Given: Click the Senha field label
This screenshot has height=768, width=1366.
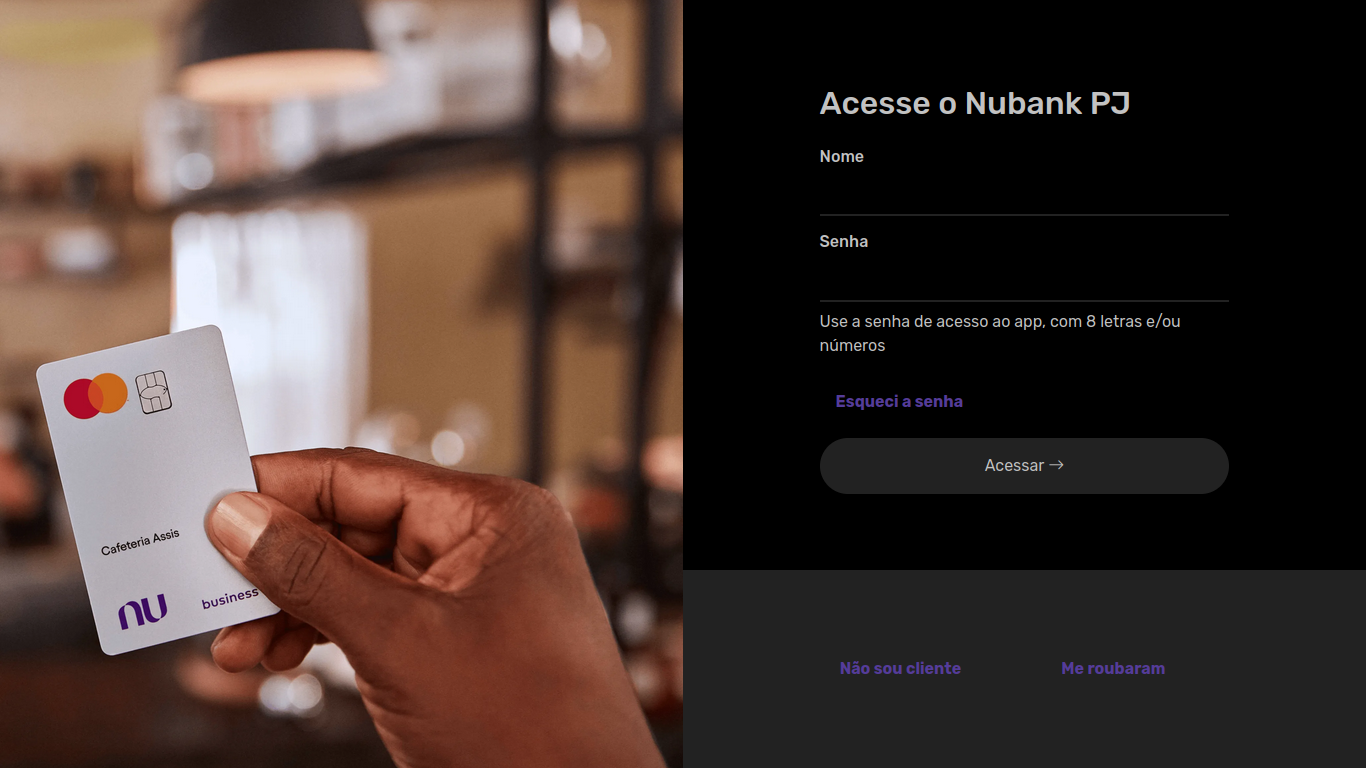Looking at the screenshot, I should [x=843, y=241].
